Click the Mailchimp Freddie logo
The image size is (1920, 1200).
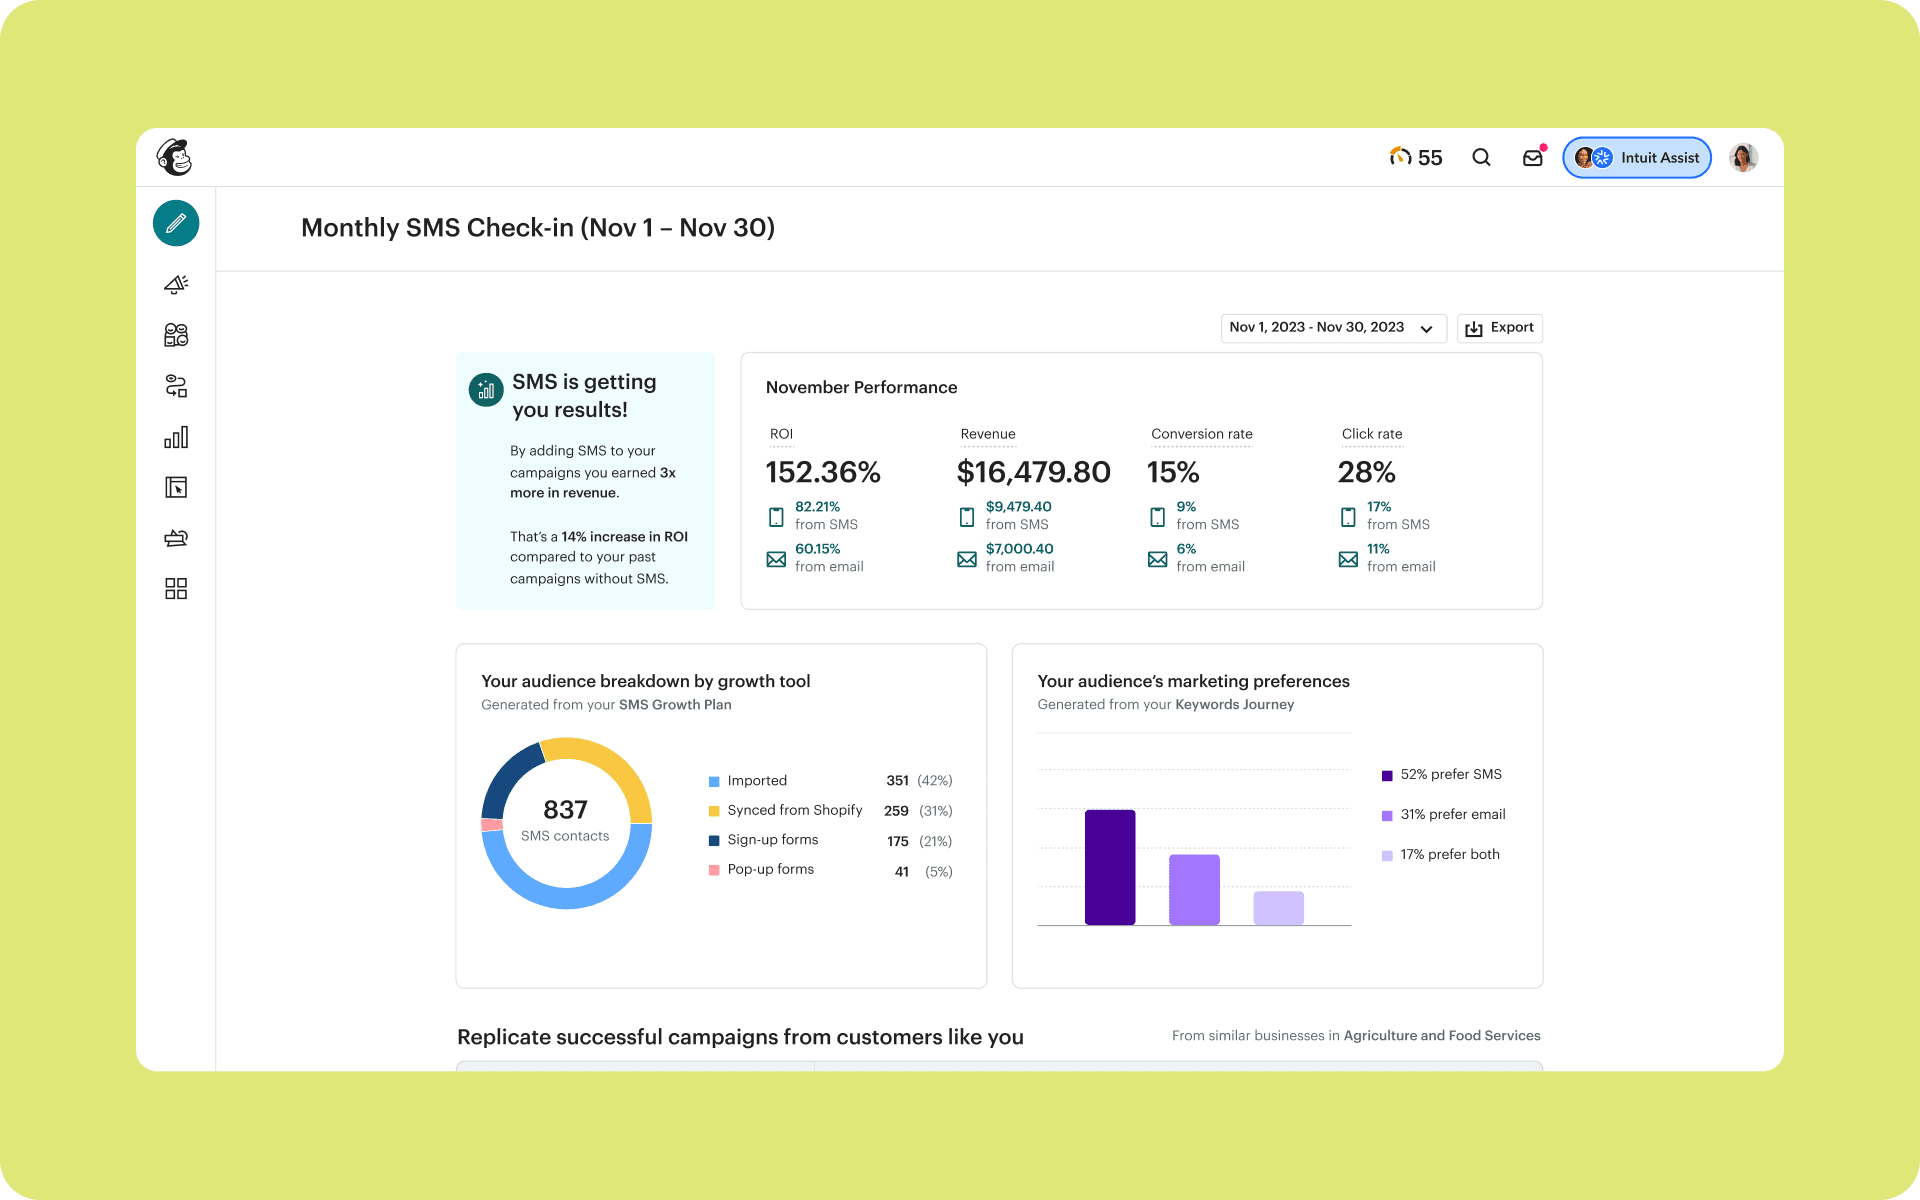click(174, 157)
